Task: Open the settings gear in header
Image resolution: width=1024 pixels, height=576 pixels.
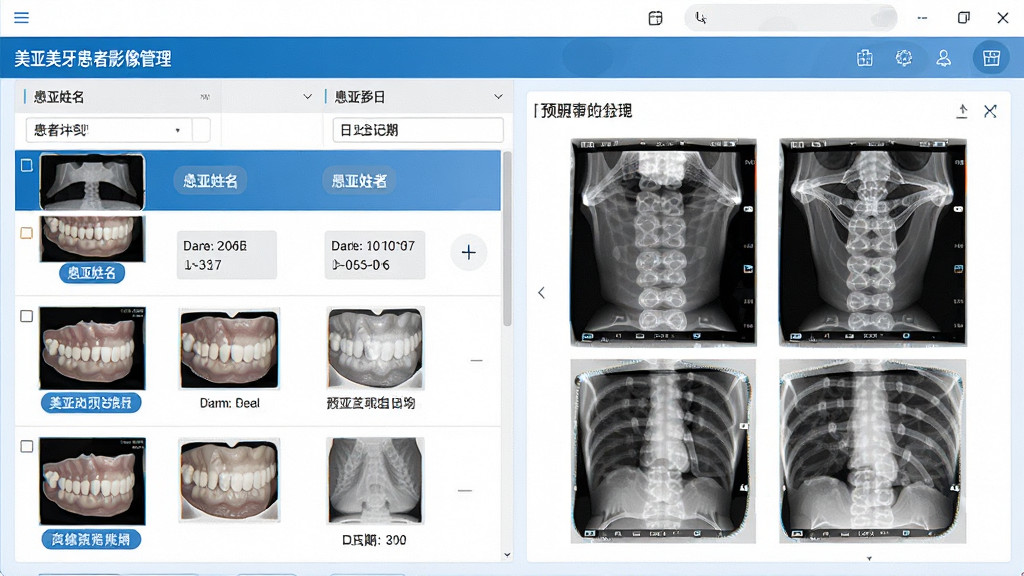Action: (904, 58)
